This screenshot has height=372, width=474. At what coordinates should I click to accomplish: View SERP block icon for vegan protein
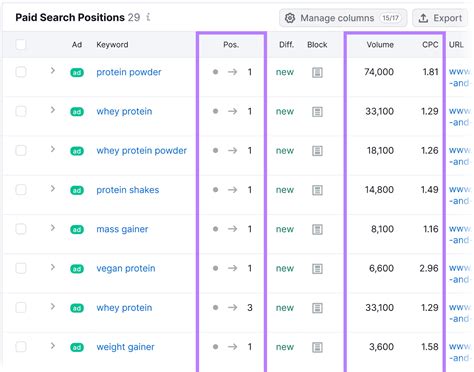click(317, 269)
